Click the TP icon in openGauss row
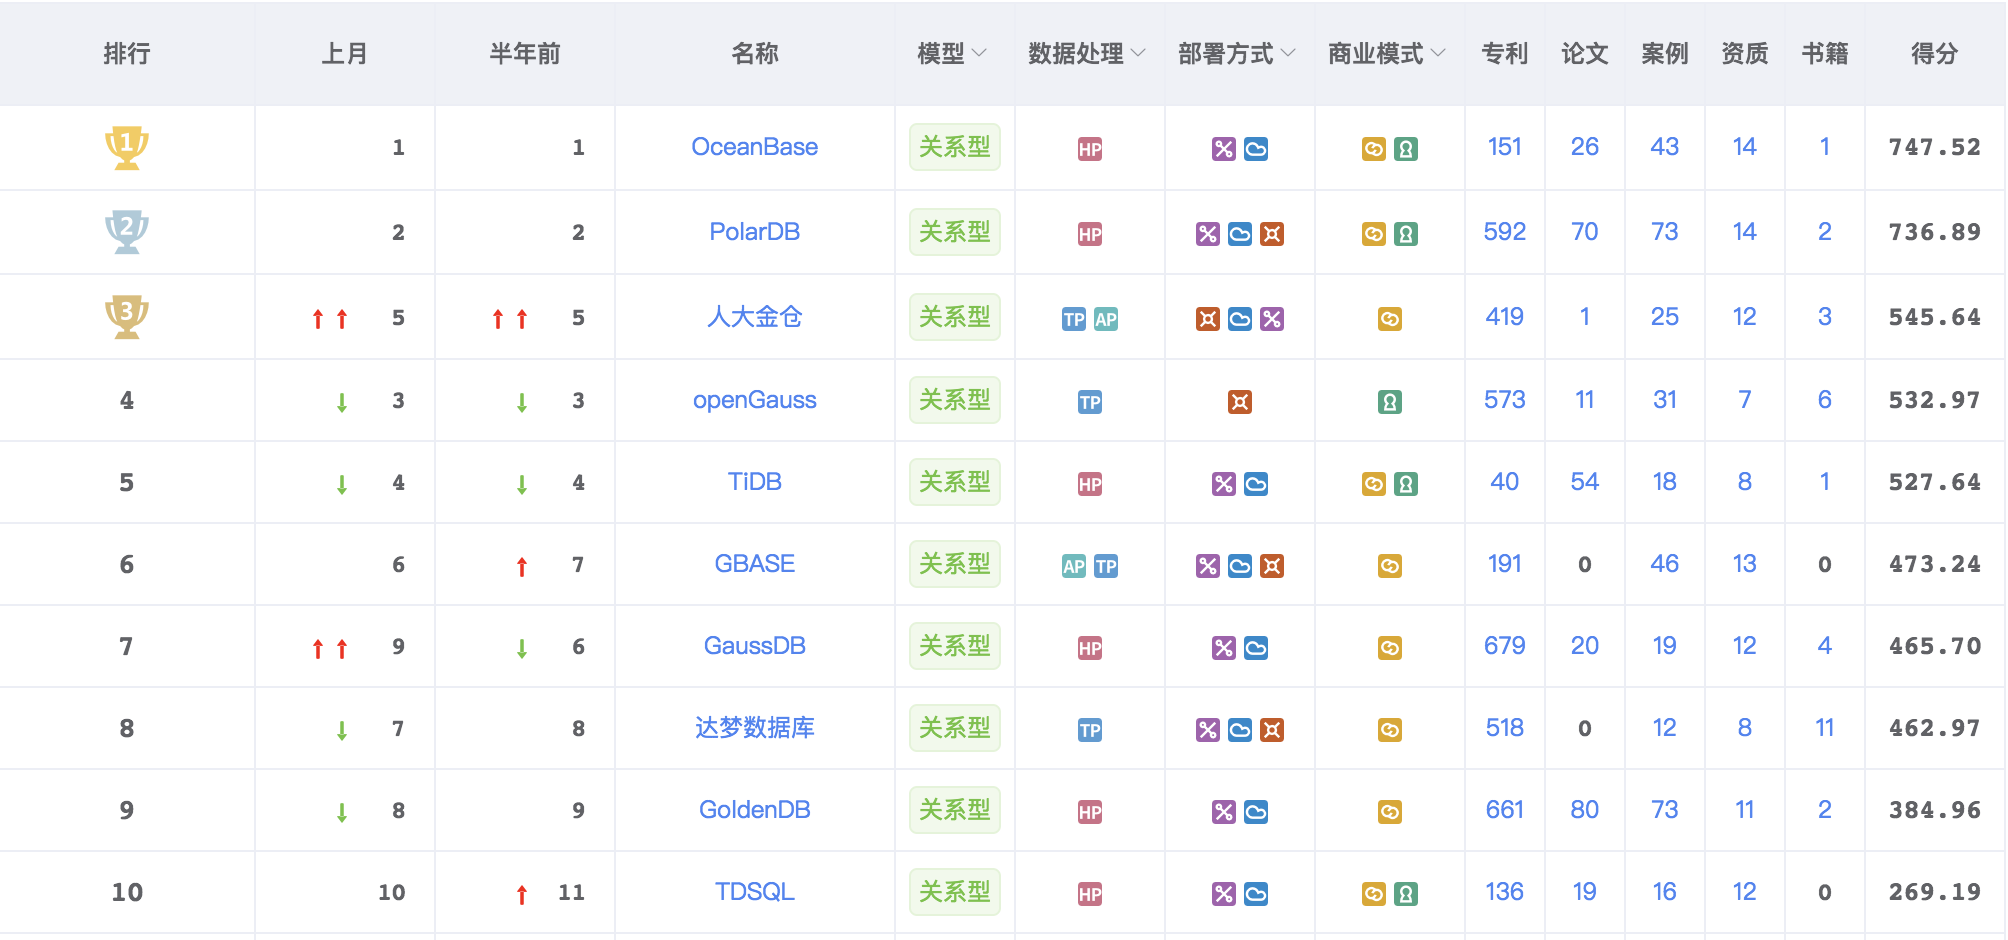This screenshot has width=2008, height=940. [1090, 403]
